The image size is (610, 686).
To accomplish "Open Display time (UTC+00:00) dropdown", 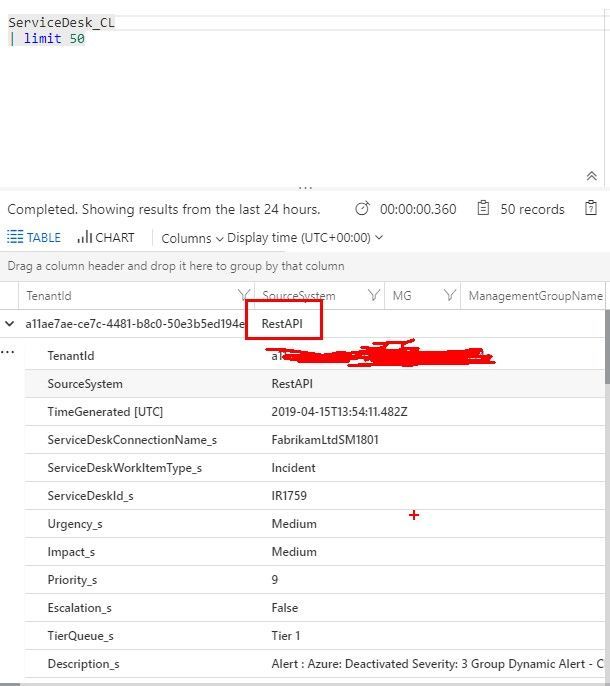I will (305, 238).
